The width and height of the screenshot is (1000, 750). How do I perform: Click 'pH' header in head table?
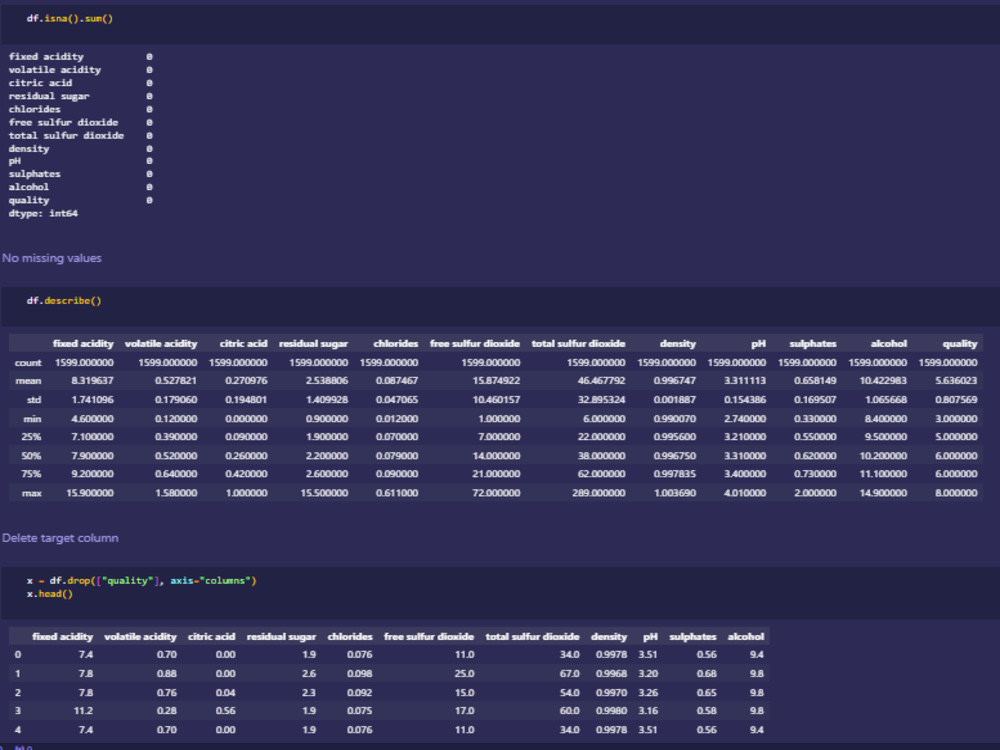[x=650, y=636]
